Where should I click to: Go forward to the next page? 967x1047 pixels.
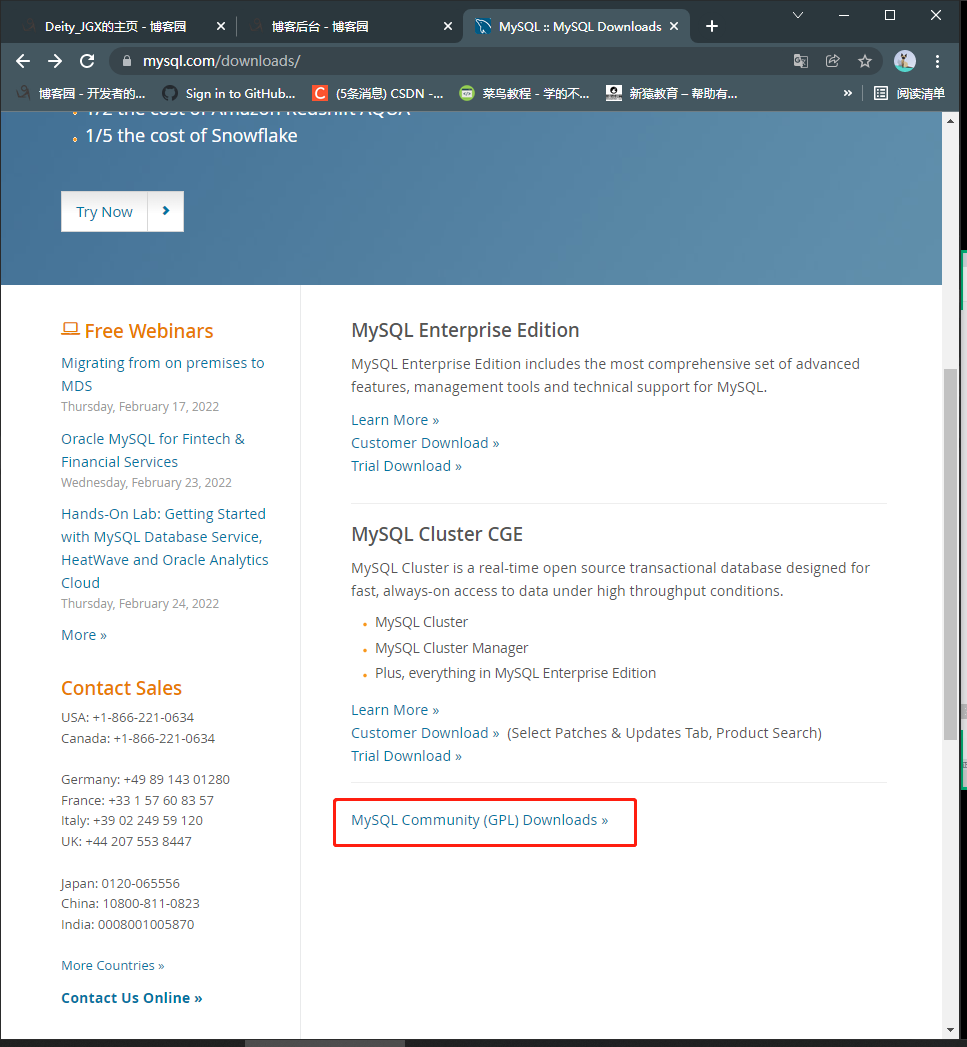pos(55,61)
